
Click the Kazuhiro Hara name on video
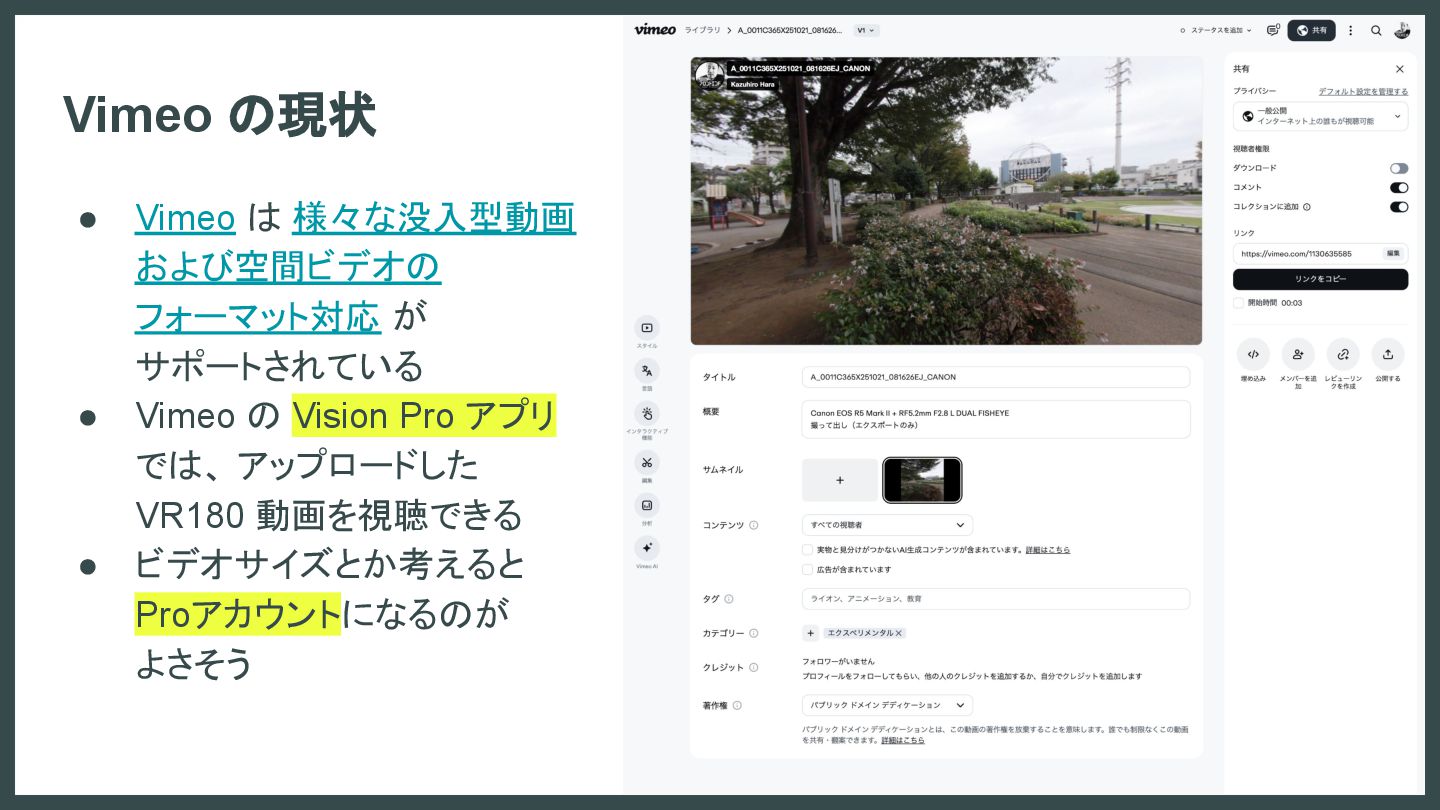click(751, 84)
